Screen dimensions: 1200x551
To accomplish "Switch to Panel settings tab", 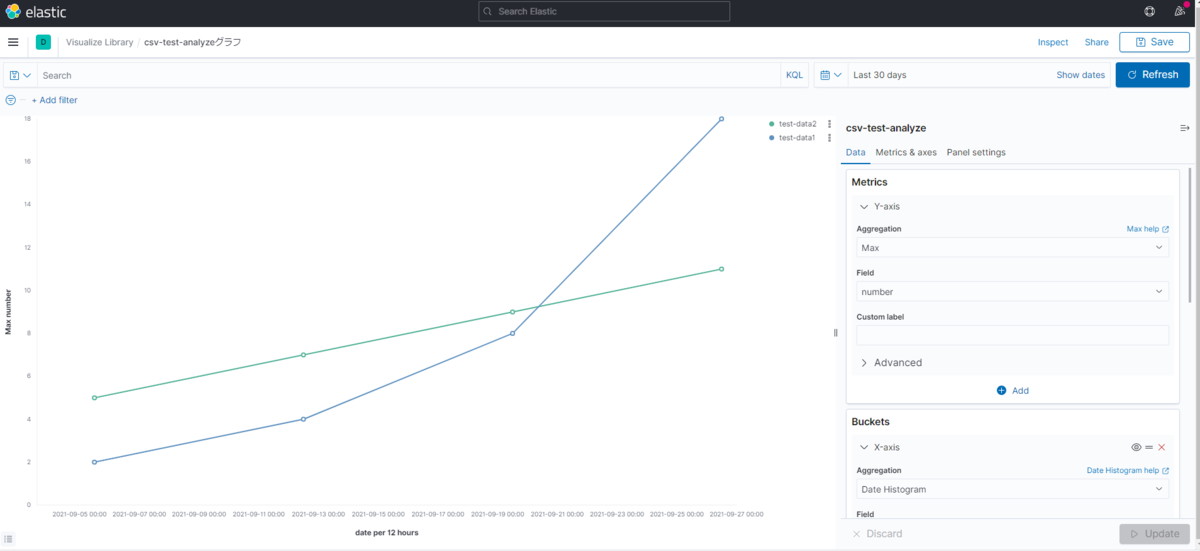I will point(976,152).
